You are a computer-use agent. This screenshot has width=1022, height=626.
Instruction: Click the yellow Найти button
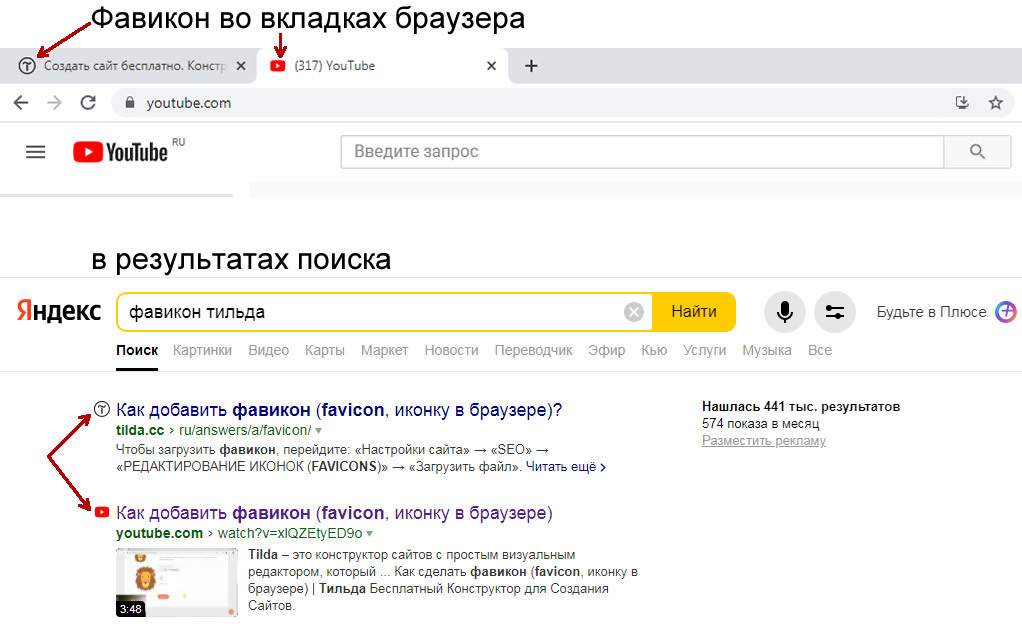pos(693,312)
